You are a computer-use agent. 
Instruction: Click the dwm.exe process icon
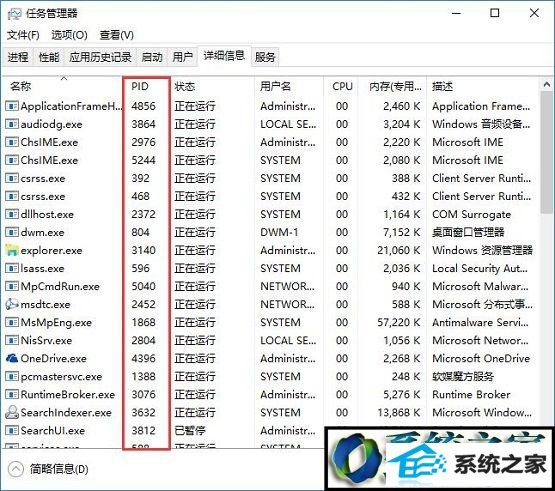click(x=12, y=232)
